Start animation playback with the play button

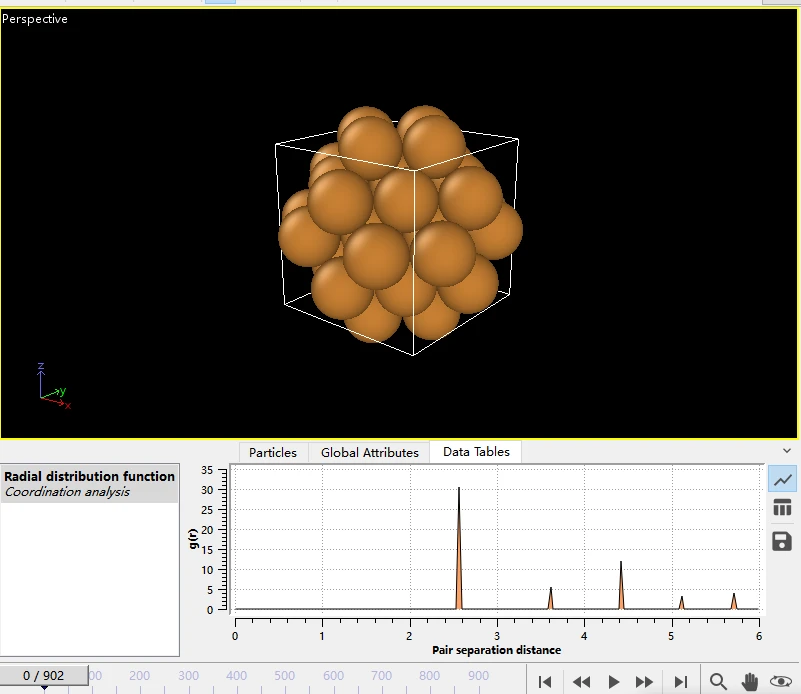[614, 681]
